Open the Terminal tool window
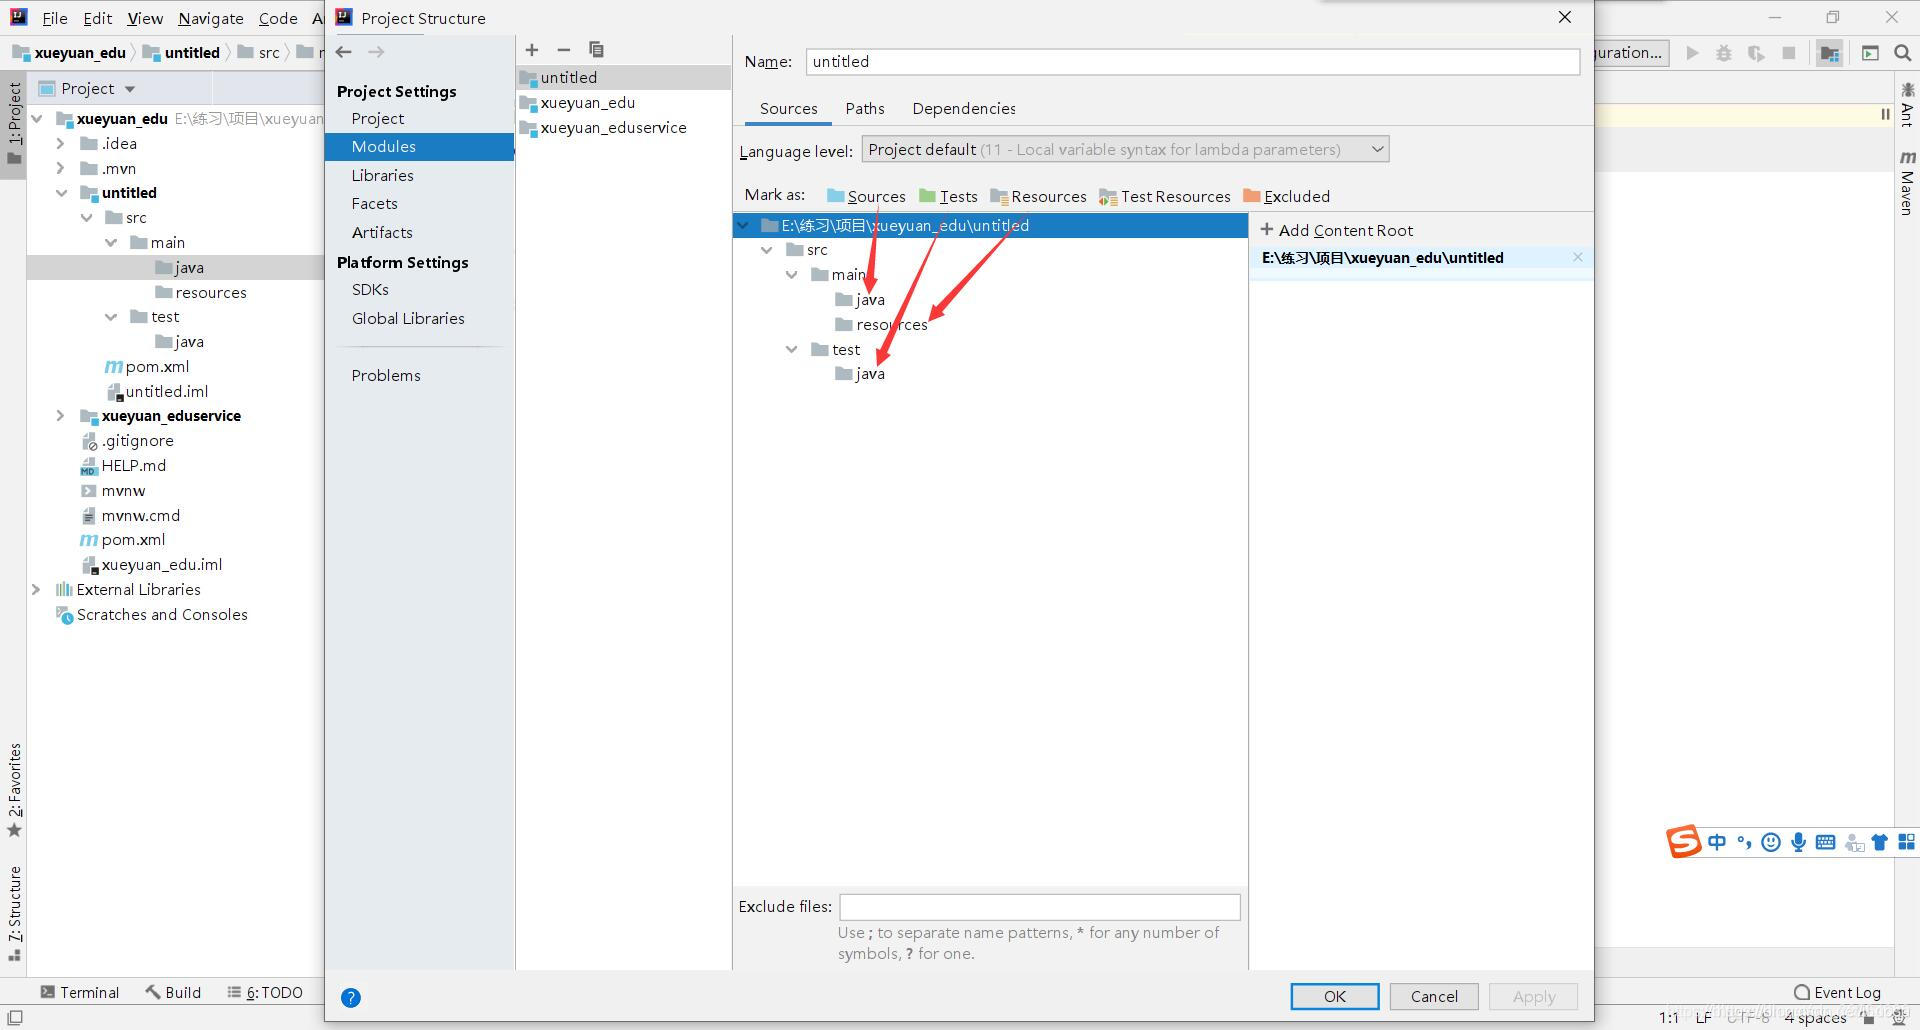Screen dimensions: 1920x1030 [x=79, y=992]
